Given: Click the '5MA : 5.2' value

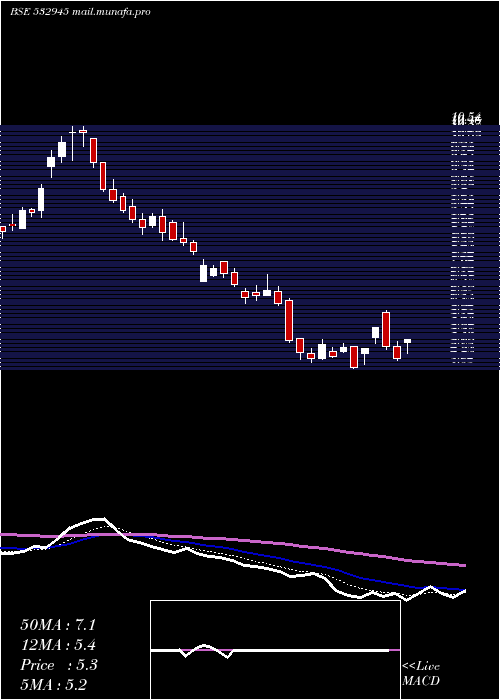Looking at the screenshot, I should point(54,684).
